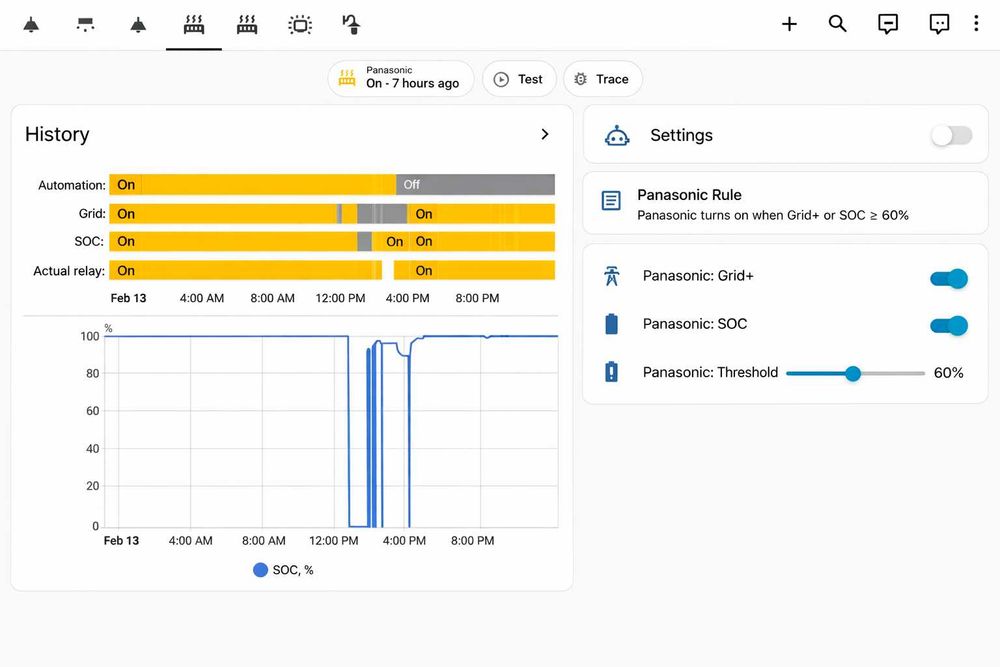Viewport: 1000px width, 667px height.
Task: Open search with the magnifier icon
Action: coord(837,24)
